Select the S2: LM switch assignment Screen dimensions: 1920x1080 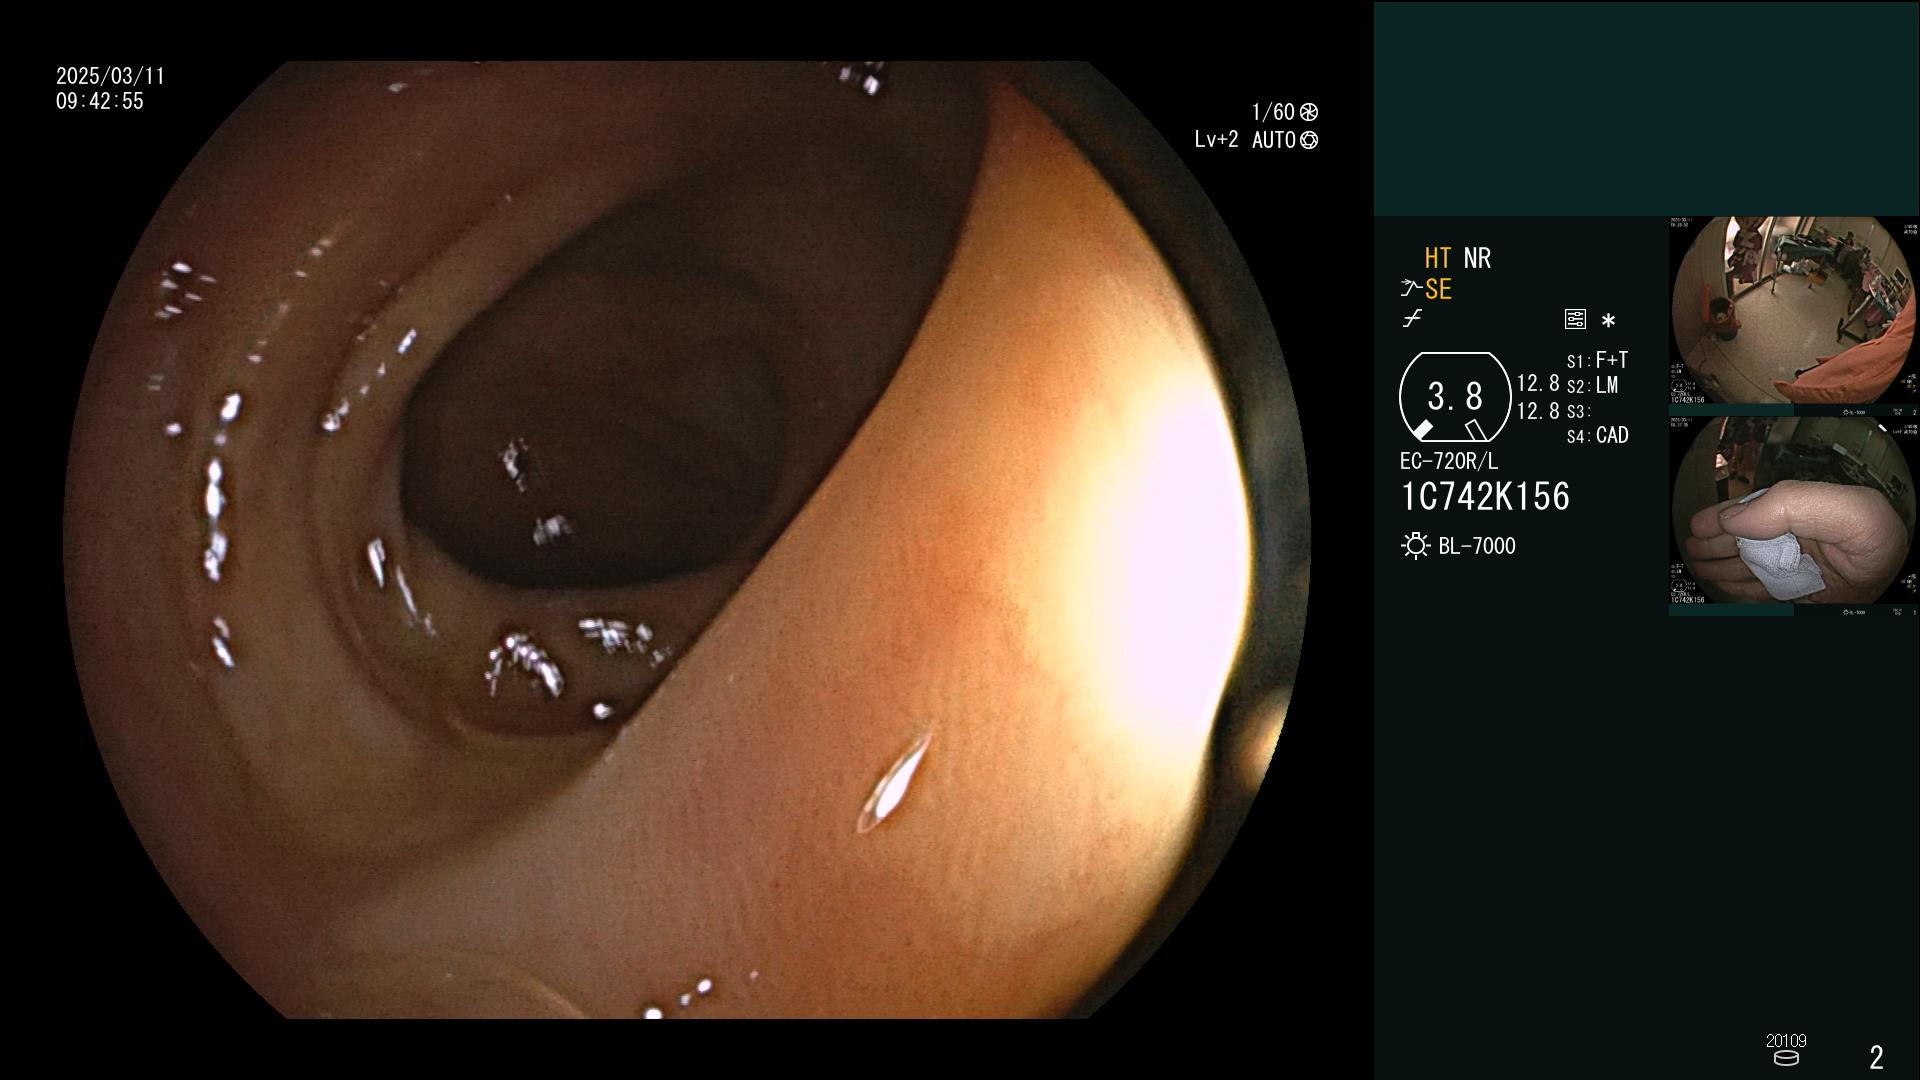[x=1593, y=386]
